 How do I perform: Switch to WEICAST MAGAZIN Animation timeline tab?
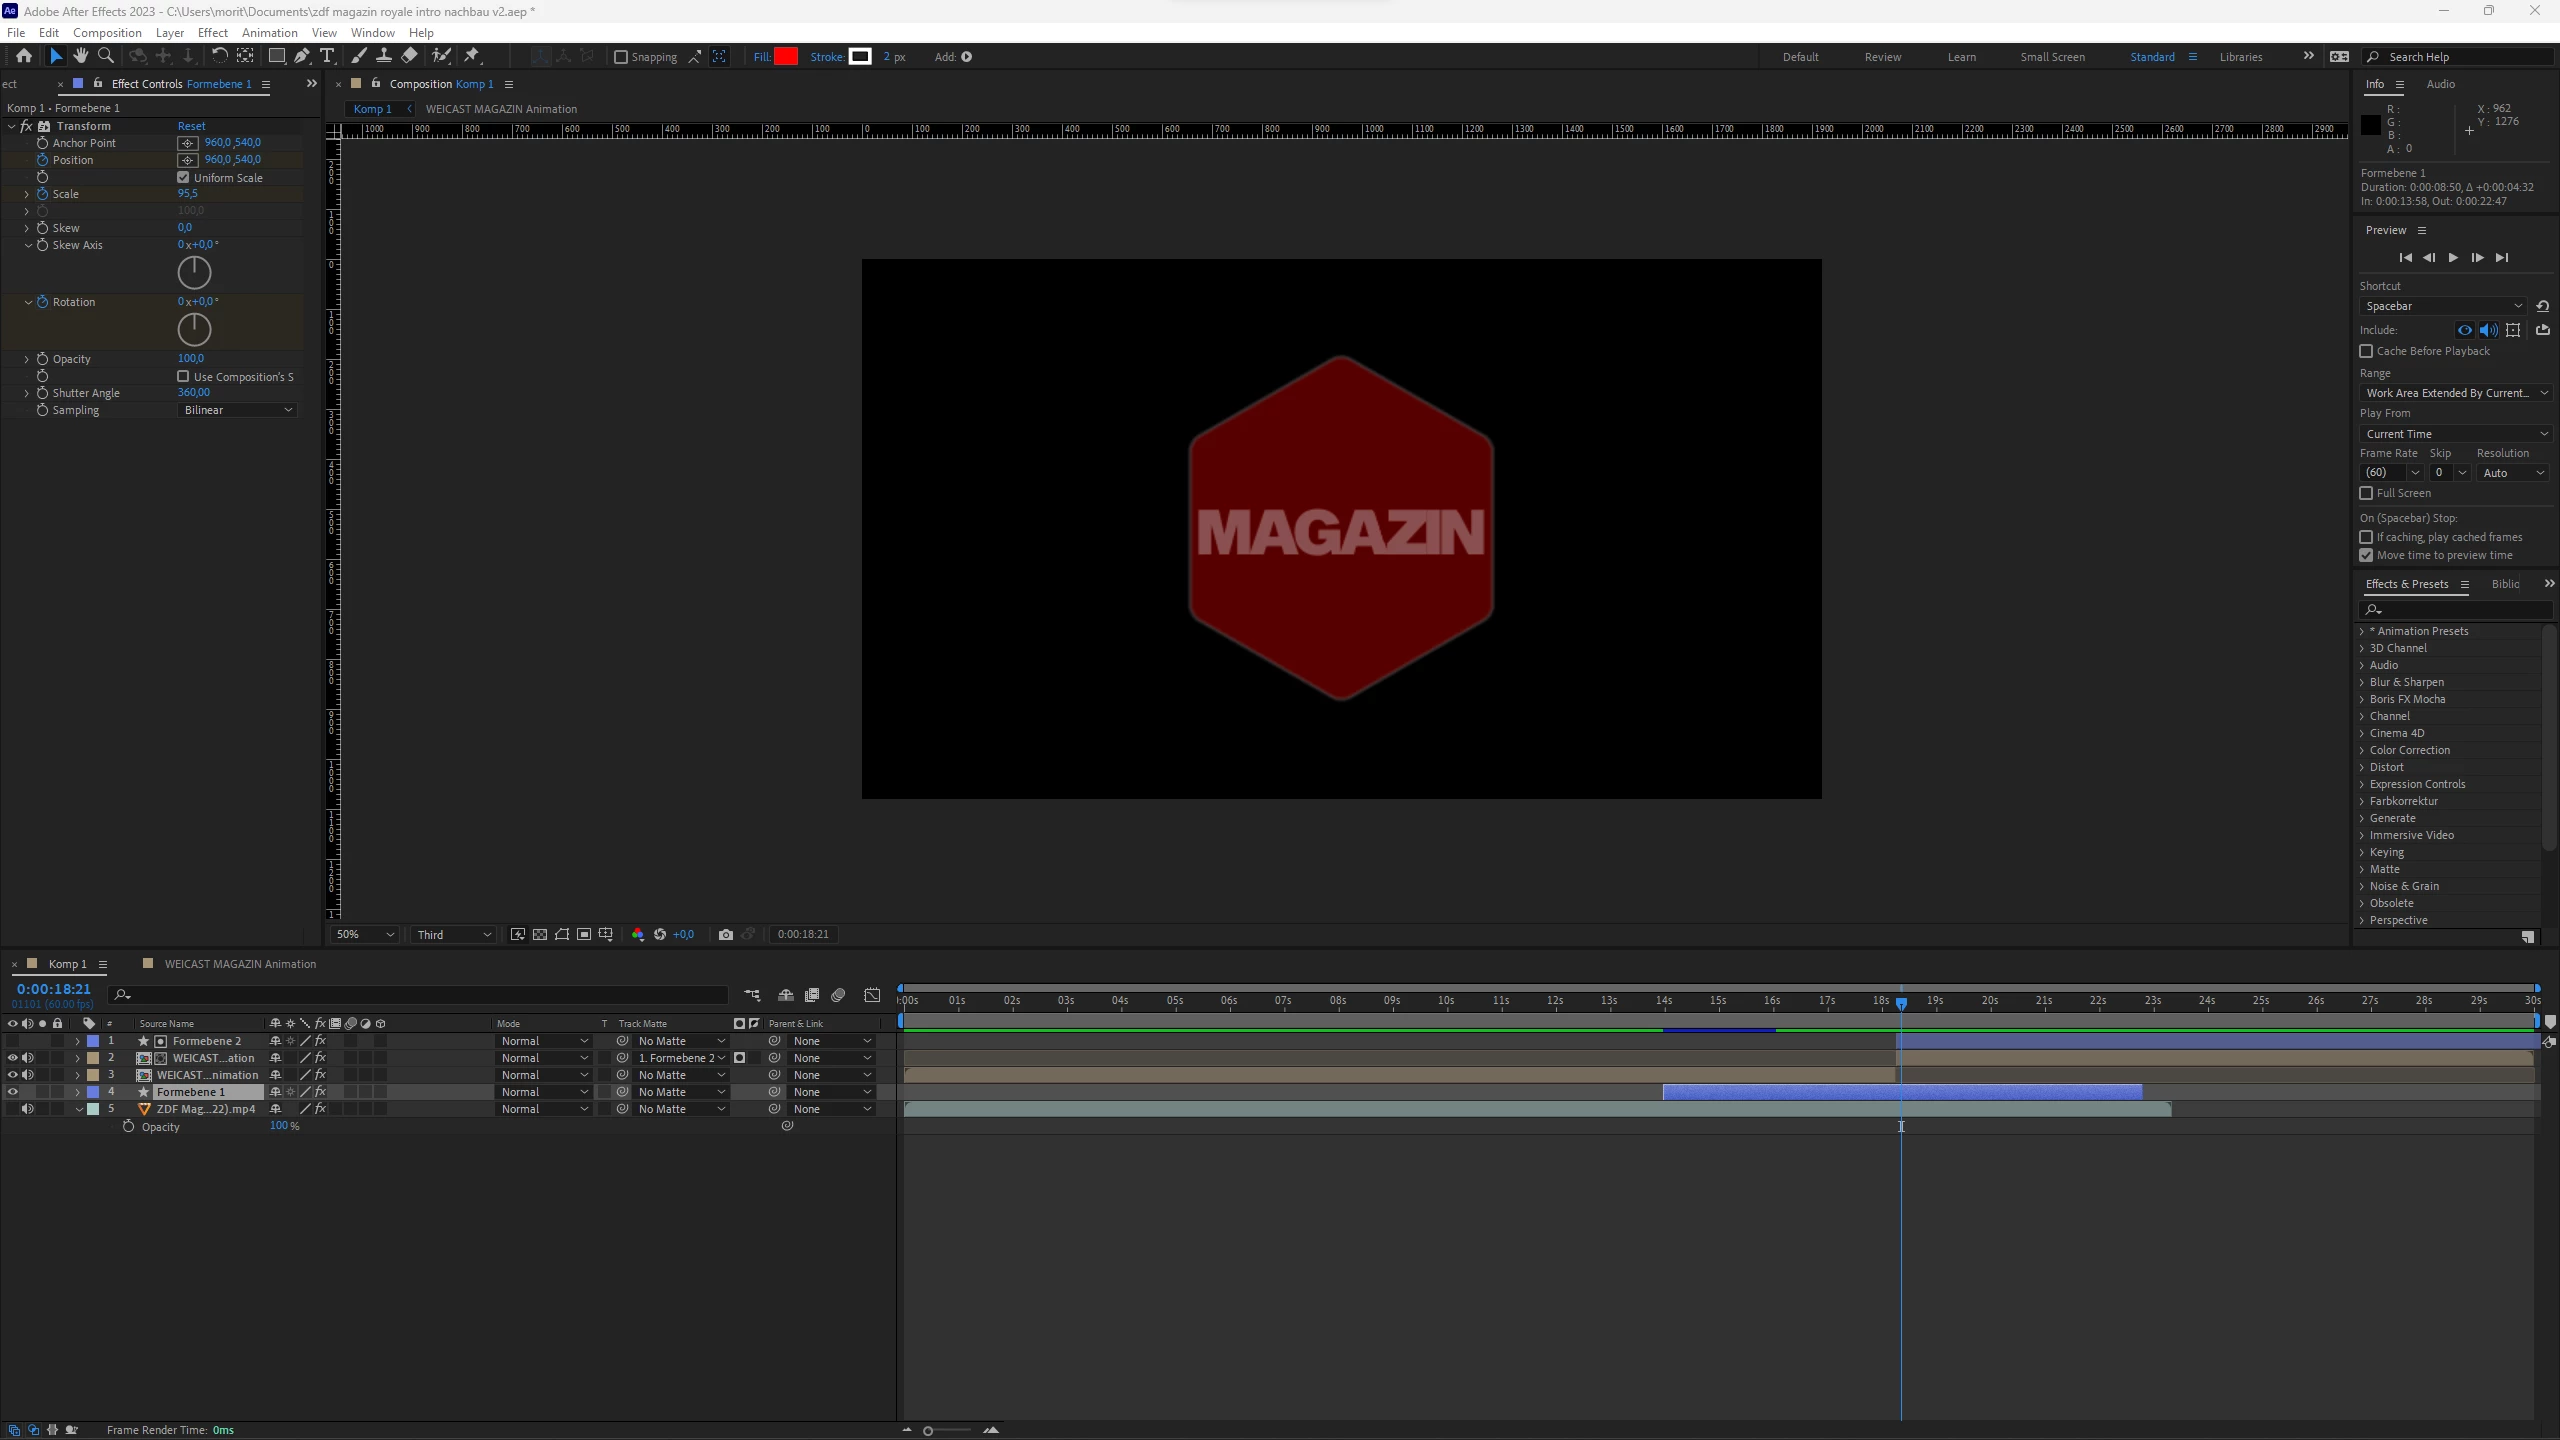click(x=239, y=964)
